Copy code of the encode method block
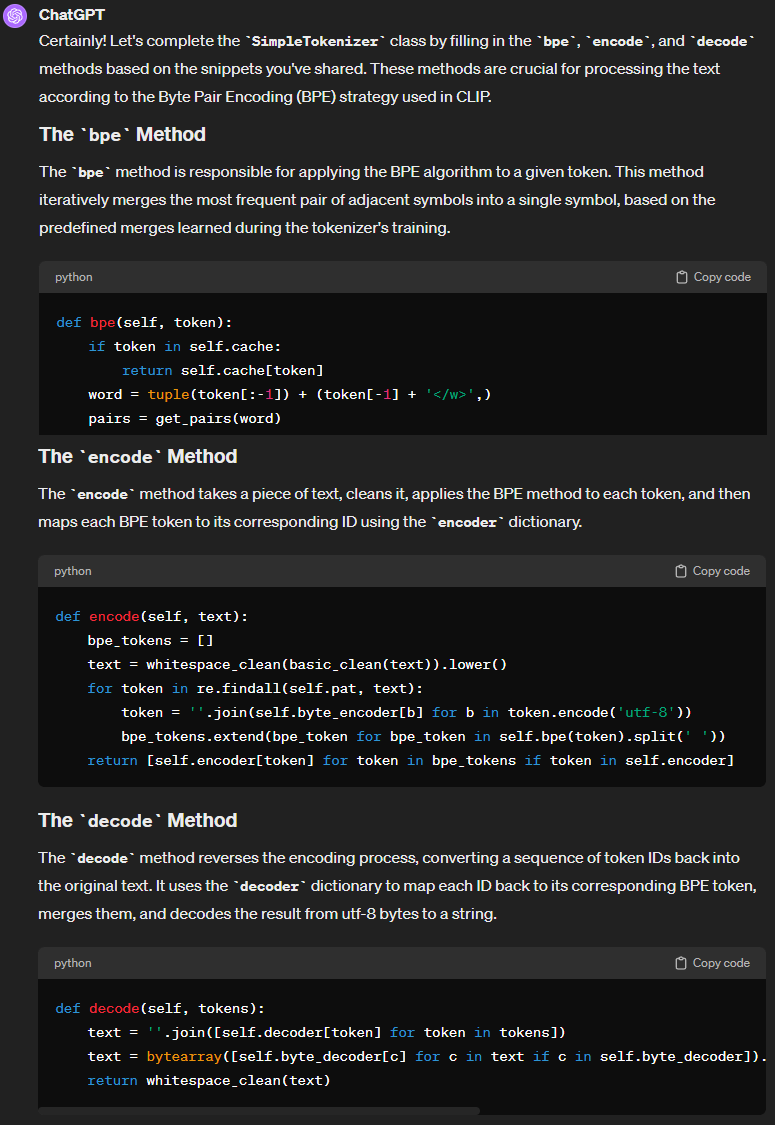The height and width of the screenshot is (1125, 775). tap(713, 571)
